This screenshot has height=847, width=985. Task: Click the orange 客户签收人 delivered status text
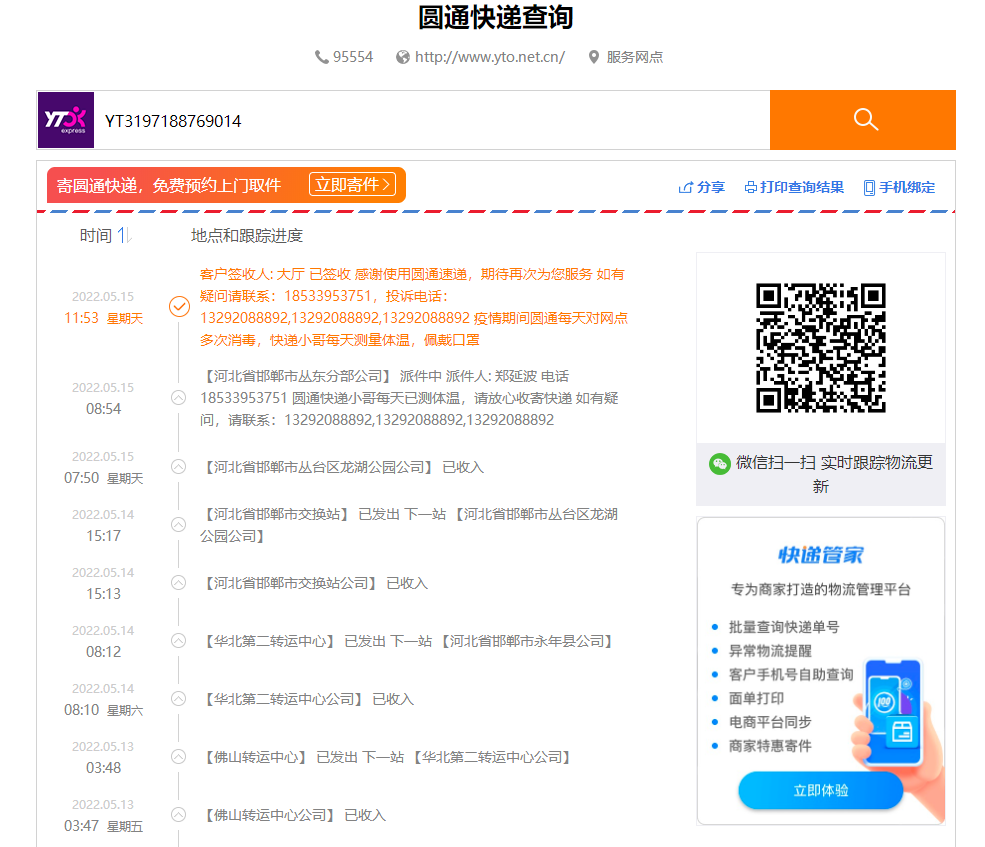(414, 307)
